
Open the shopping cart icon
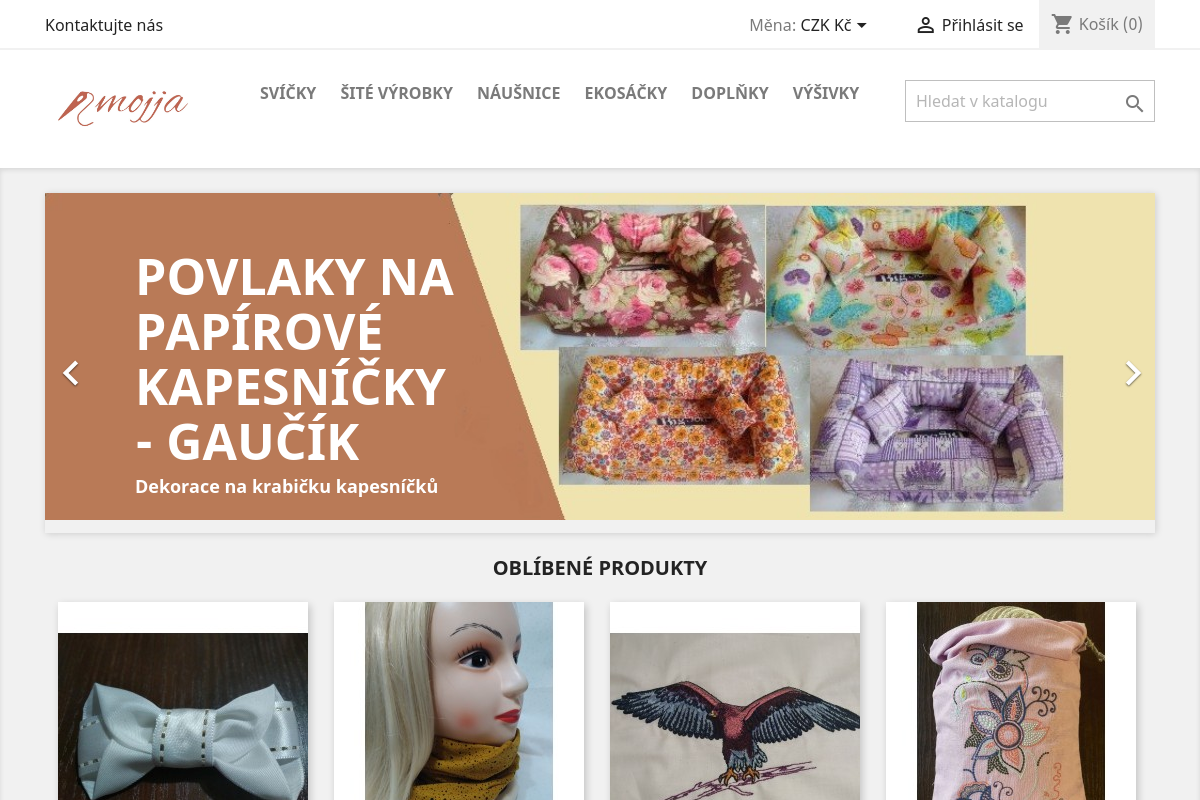point(1062,24)
